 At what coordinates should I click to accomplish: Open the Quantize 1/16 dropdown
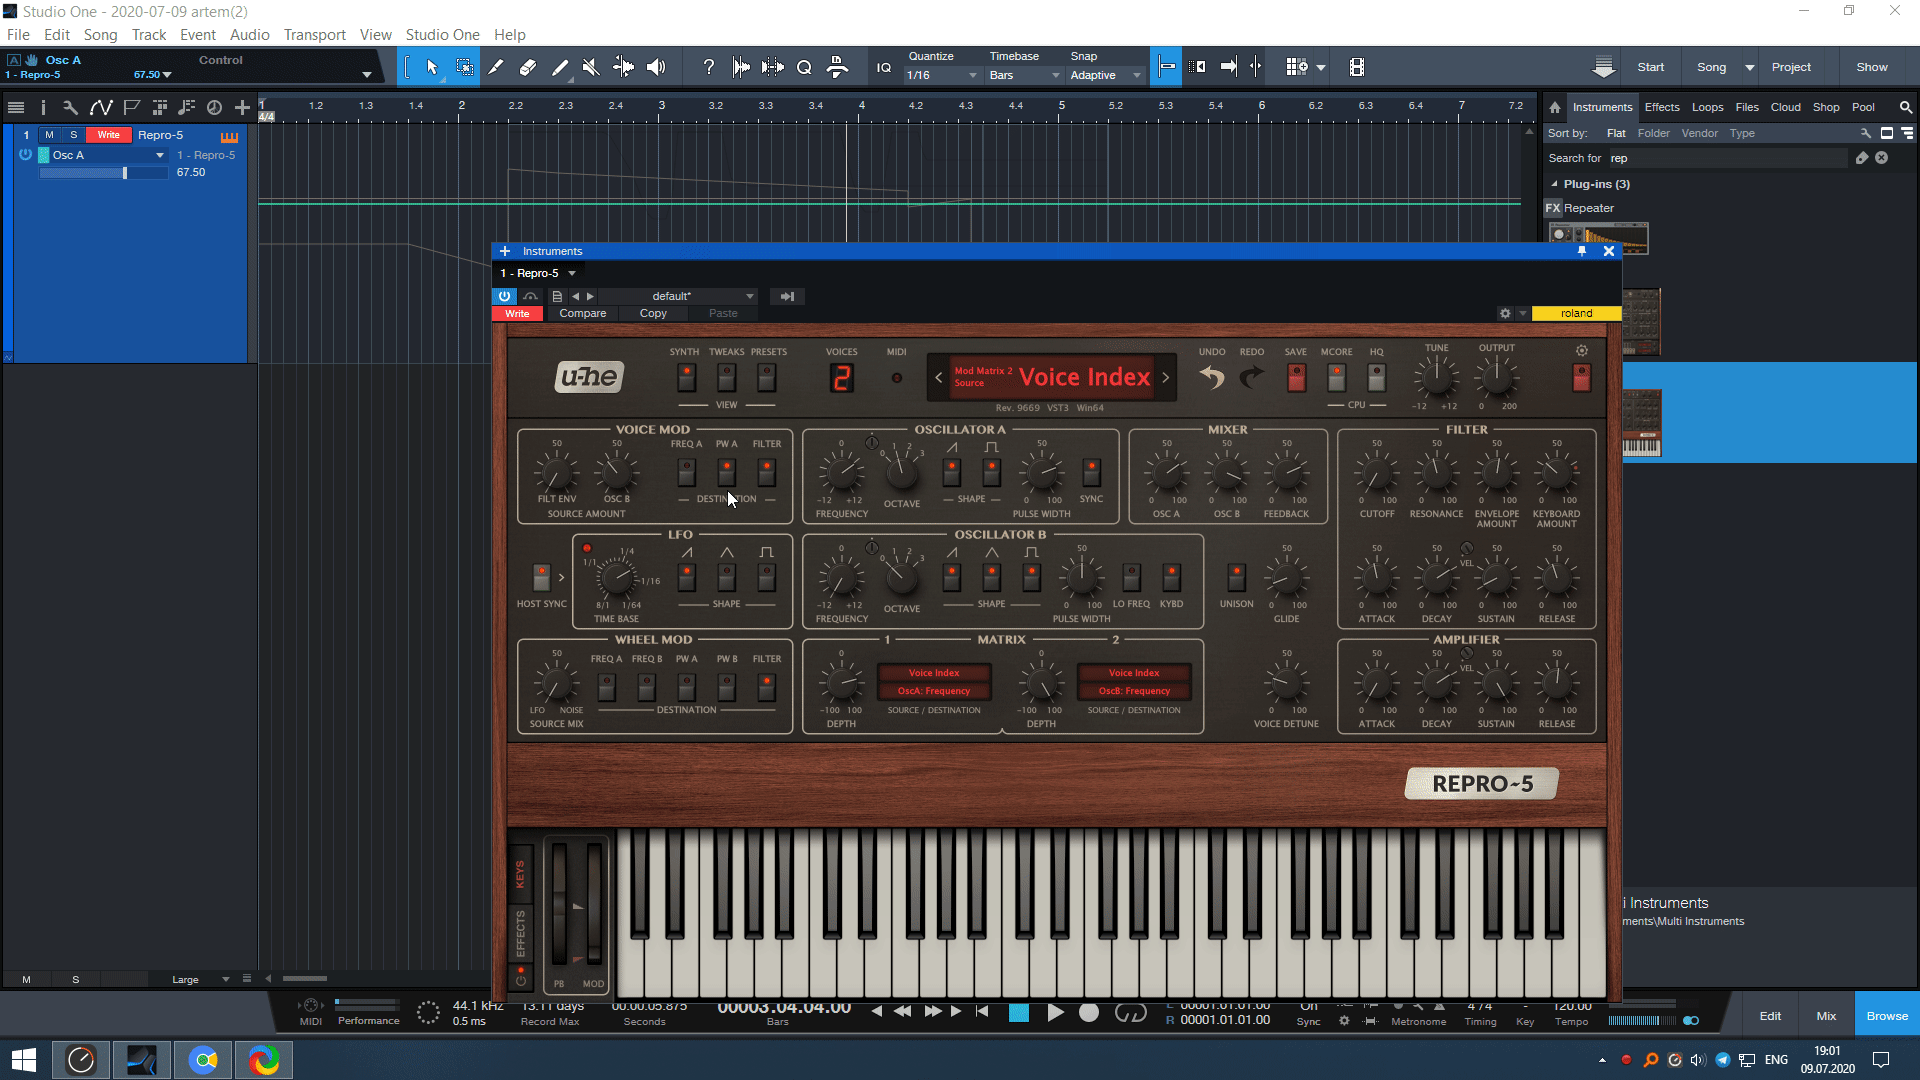tap(942, 75)
